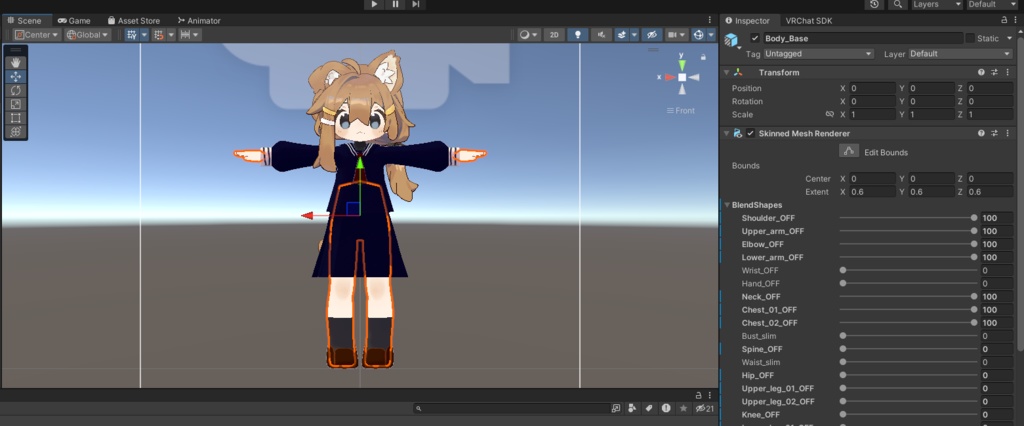Click the Scene view tab options kebab
The image size is (1024, 426).
pyautogui.click(x=710, y=20)
